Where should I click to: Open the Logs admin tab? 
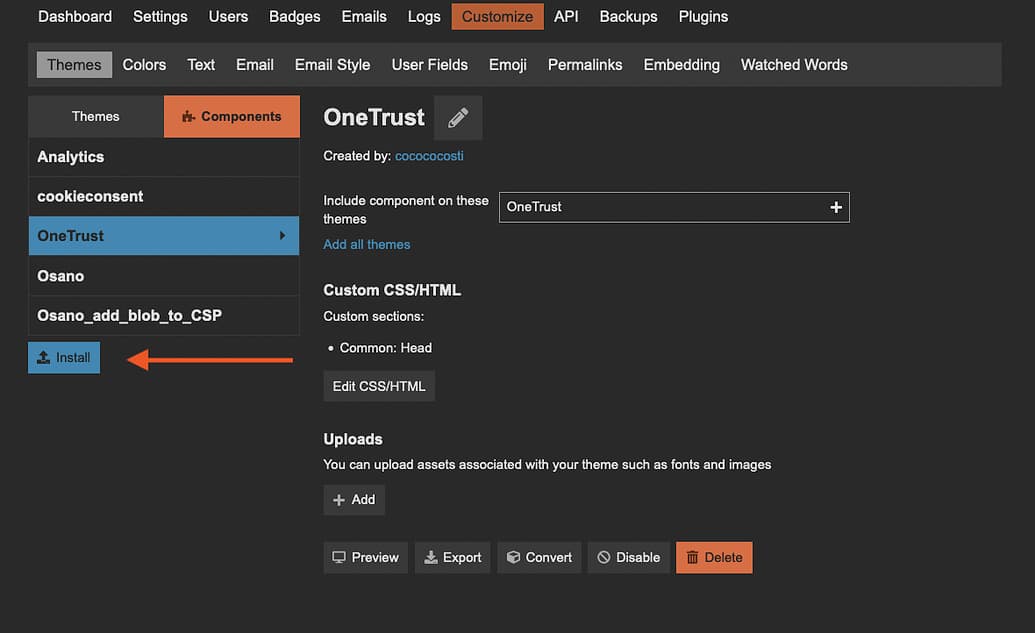pyautogui.click(x=424, y=17)
